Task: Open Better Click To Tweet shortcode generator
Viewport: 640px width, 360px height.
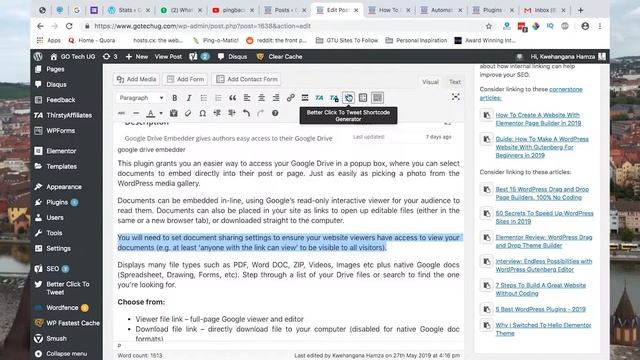Action: point(349,98)
